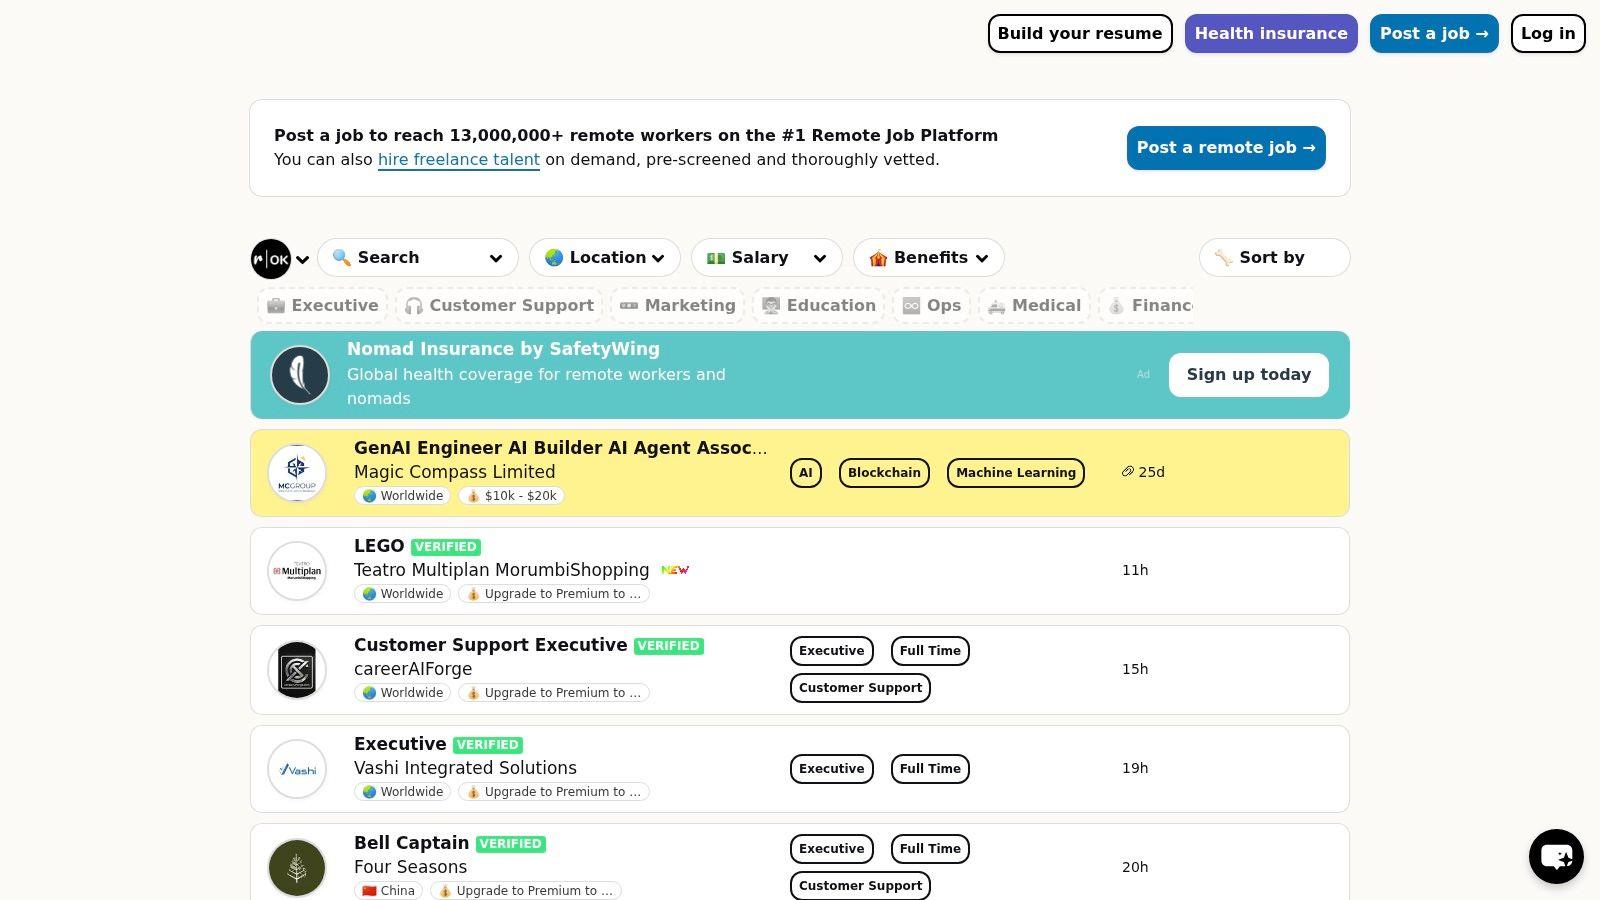Filter by the Machine Learning tag
The height and width of the screenshot is (900, 1600).
tap(1016, 473)
